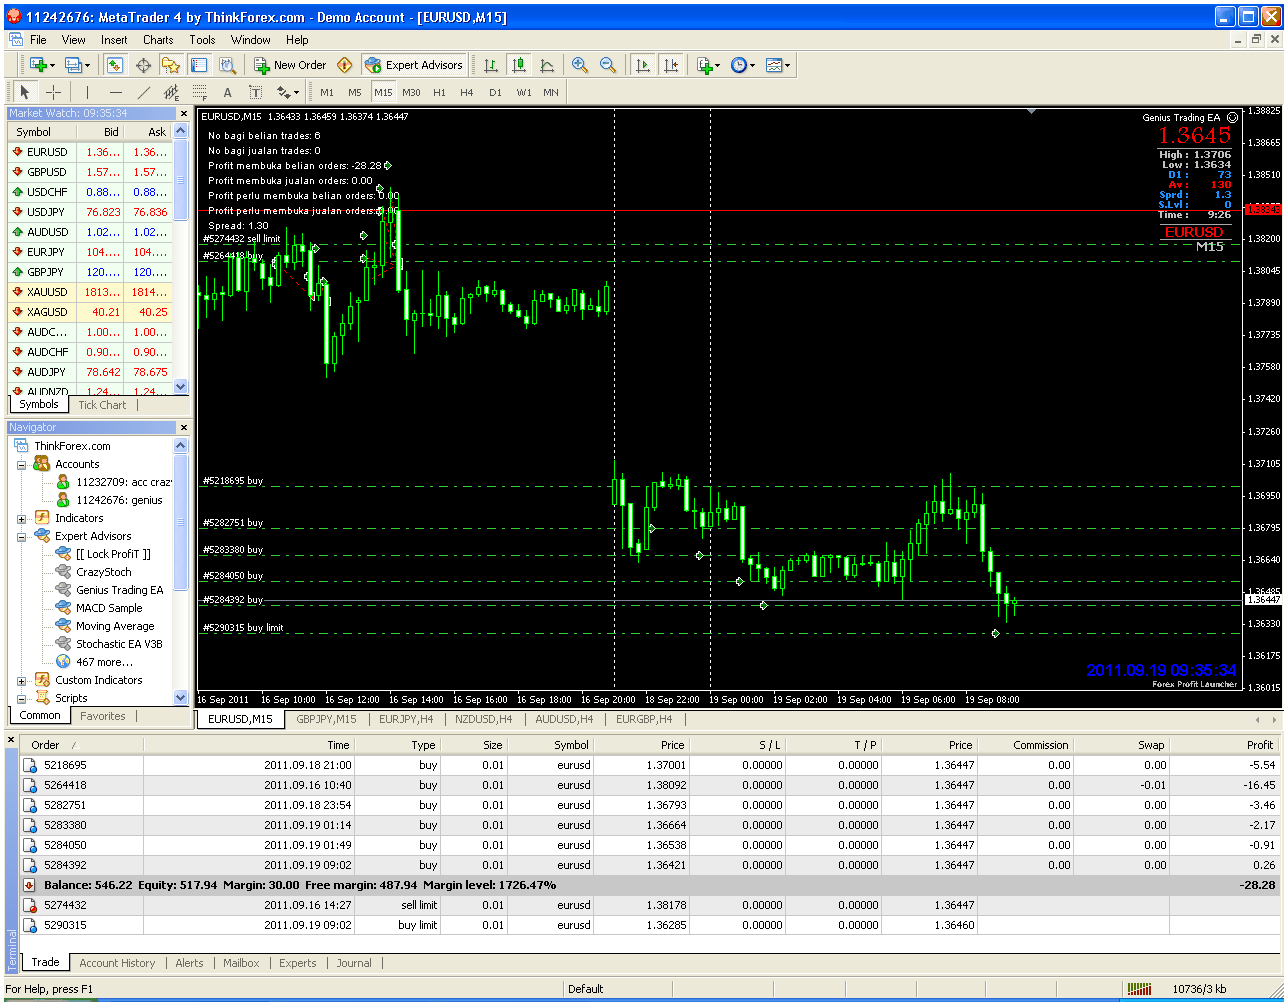Click the Navigator panel scrollbar down arrow
Viewport: 1288px width, 1002px height.
click(181, 697)
